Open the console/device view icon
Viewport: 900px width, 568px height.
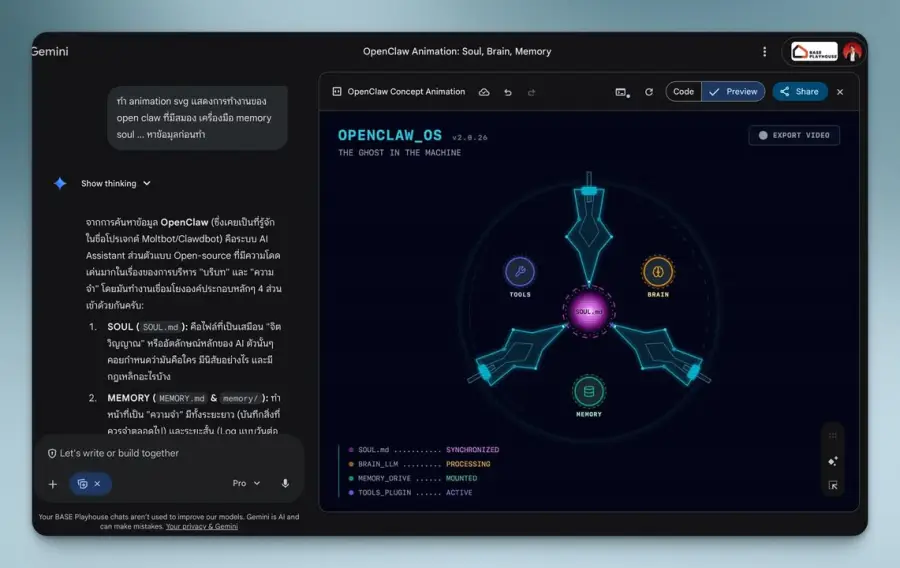pyautogui.click(x=622, y=92)
